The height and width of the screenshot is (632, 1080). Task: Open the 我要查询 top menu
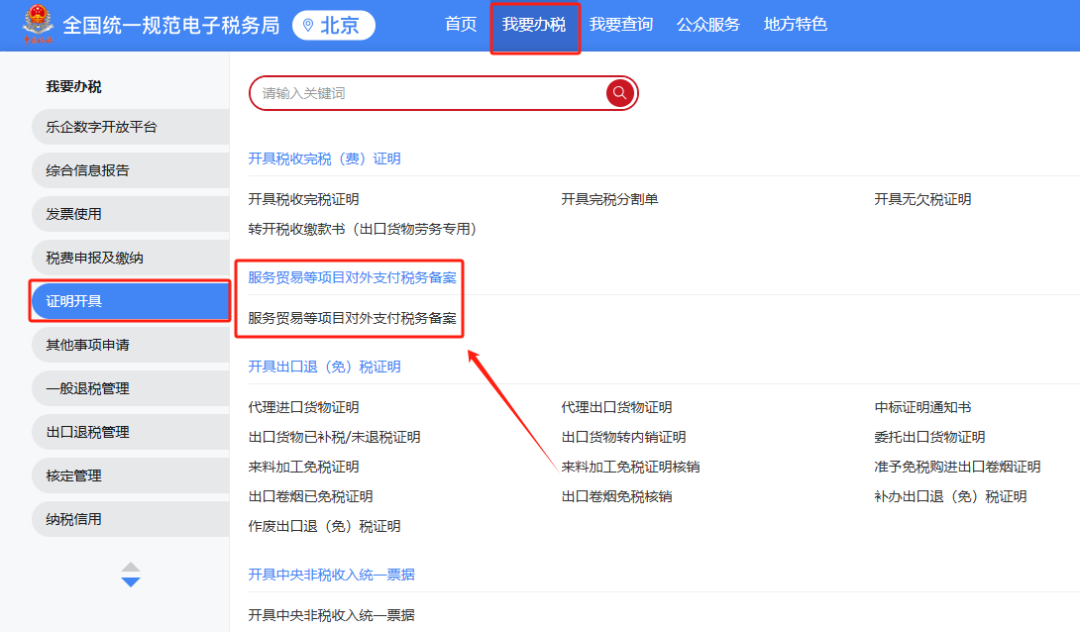coord(621,25)
